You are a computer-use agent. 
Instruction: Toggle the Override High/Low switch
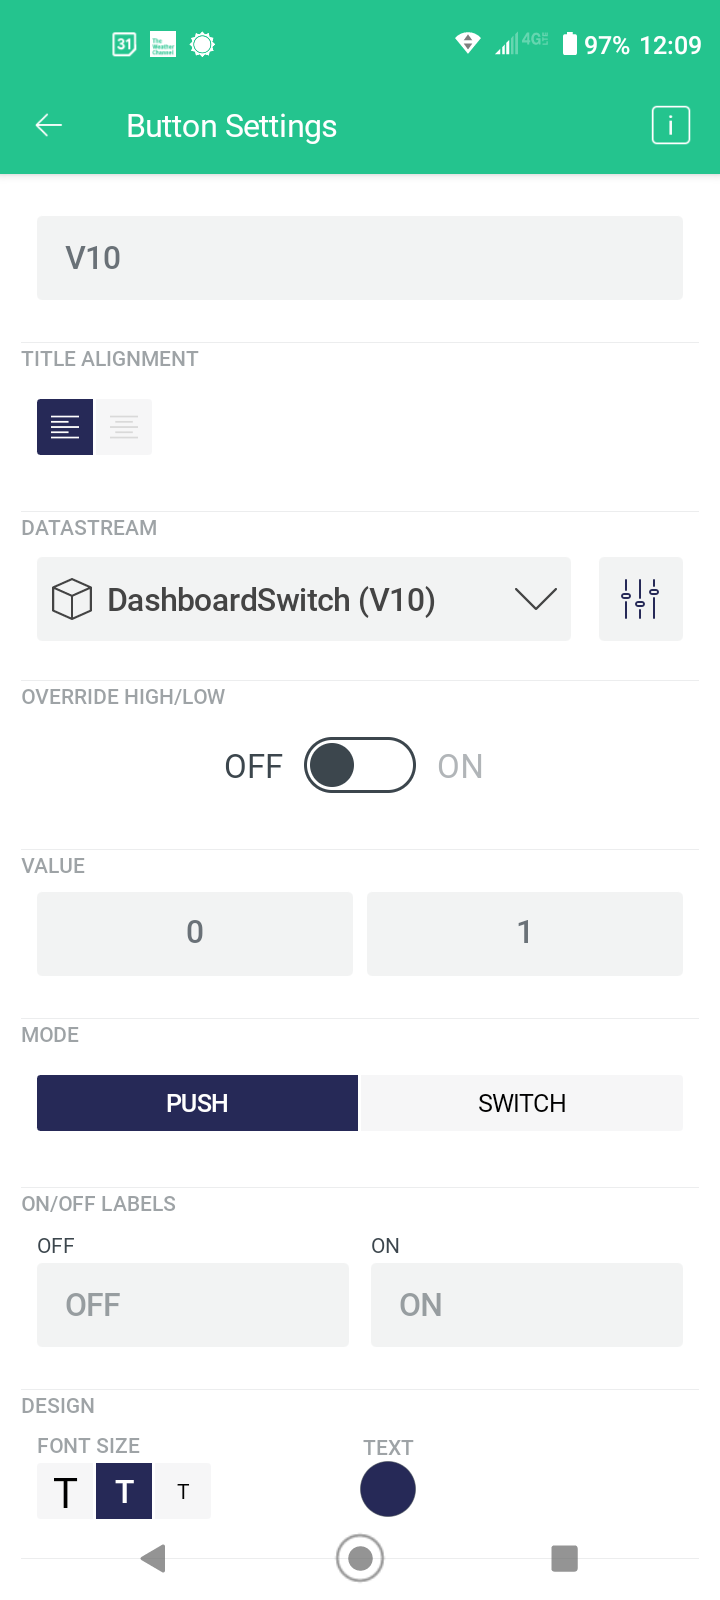tap(360, 765)
